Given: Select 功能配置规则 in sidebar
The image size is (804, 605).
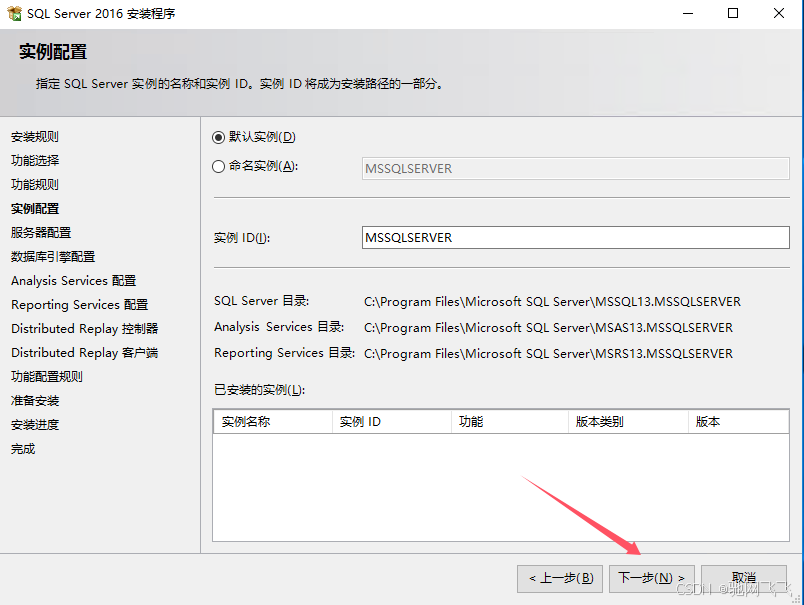Looking at the screenshot, I should [x=47, y=377].
